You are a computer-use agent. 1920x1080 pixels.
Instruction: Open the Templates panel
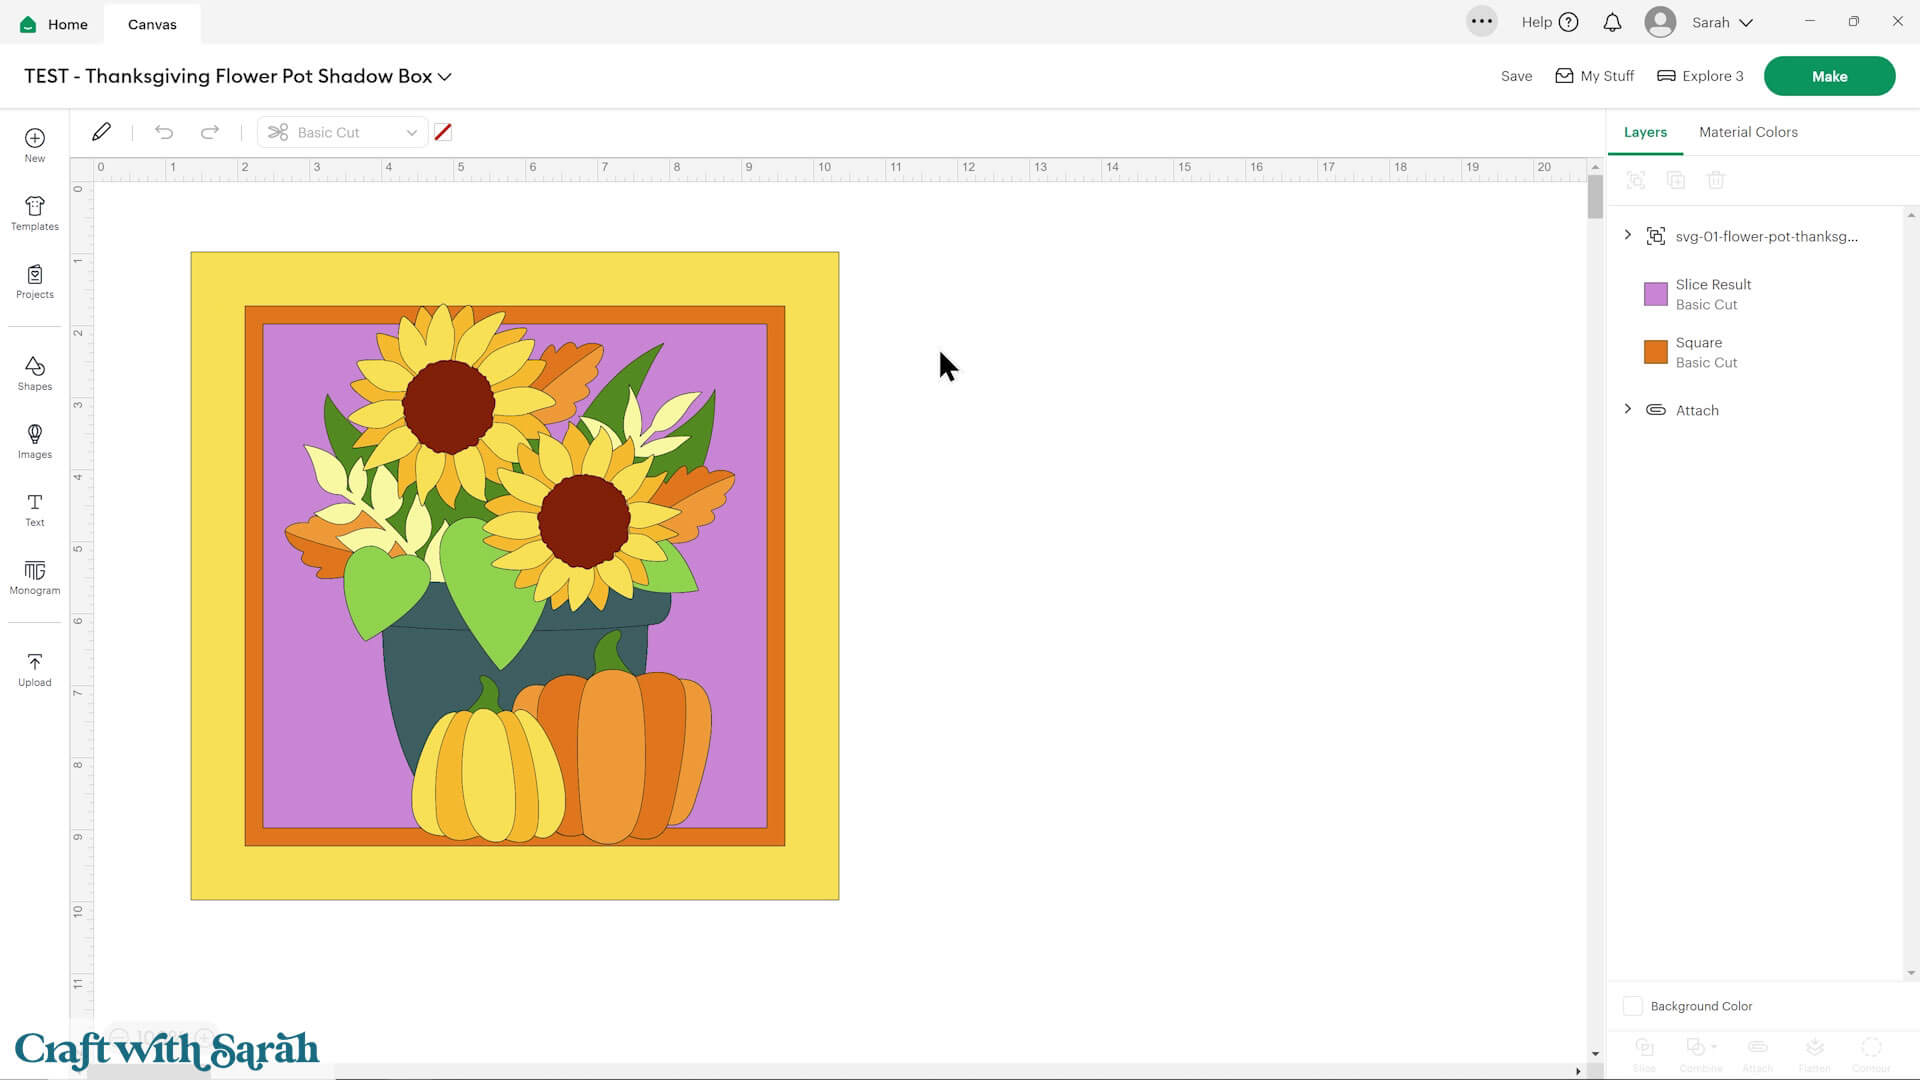coord(35,213)
